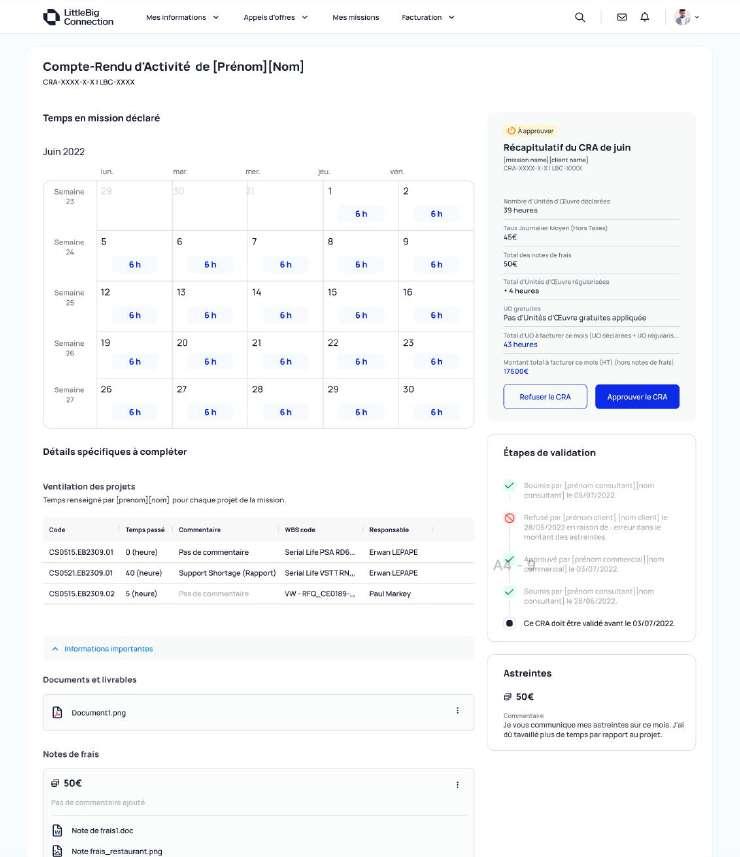The image size is (740, 857).
Task: Select the CS0521.EB2309.01 project row
Action: pos(258,573)
